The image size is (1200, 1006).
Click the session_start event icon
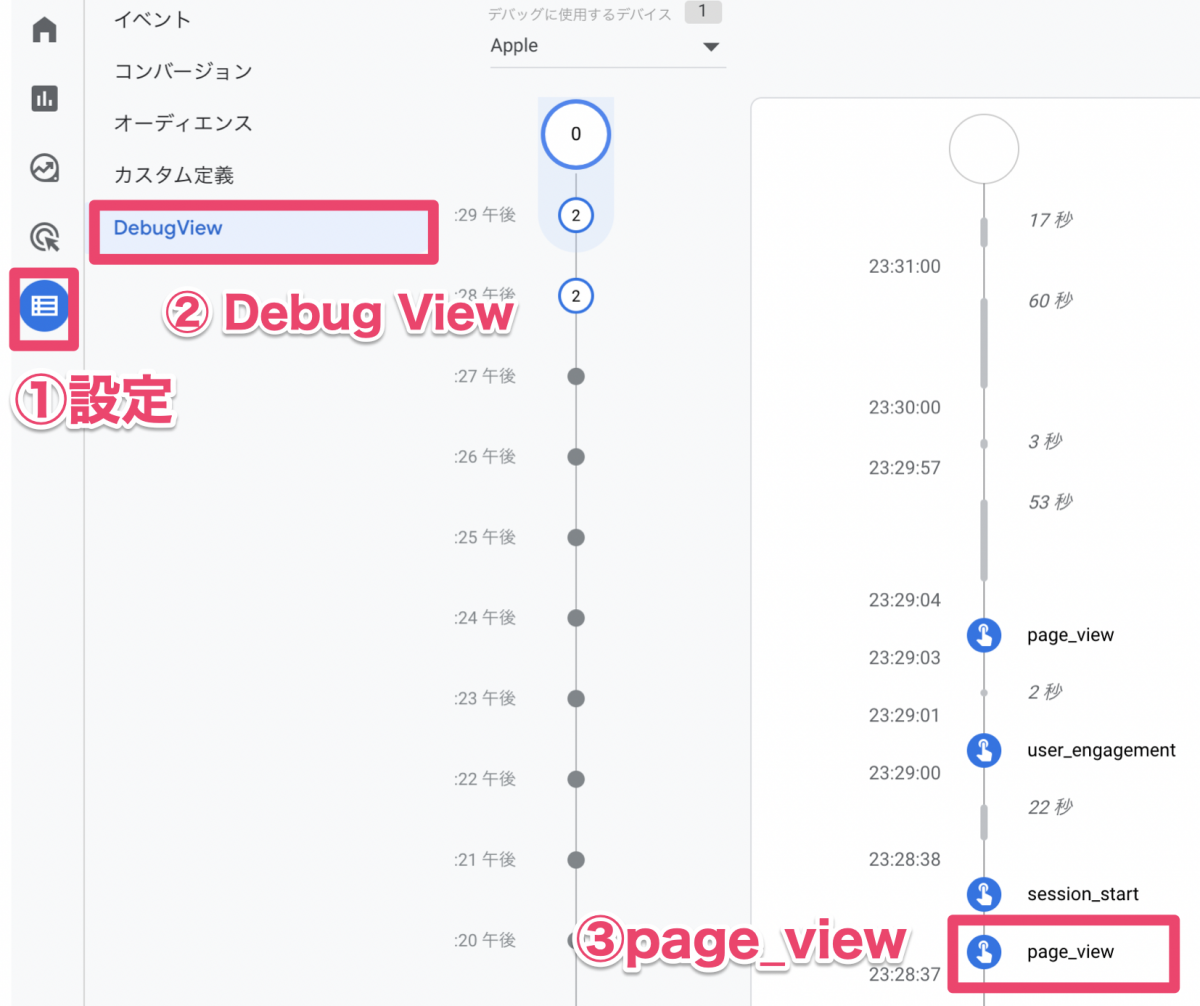984,894
